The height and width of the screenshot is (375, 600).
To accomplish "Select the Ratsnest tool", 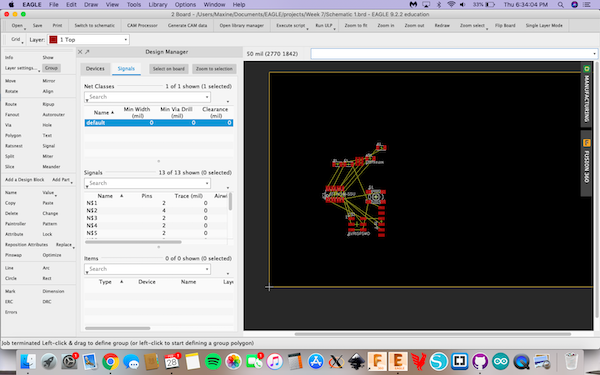I will coord(14,146).
